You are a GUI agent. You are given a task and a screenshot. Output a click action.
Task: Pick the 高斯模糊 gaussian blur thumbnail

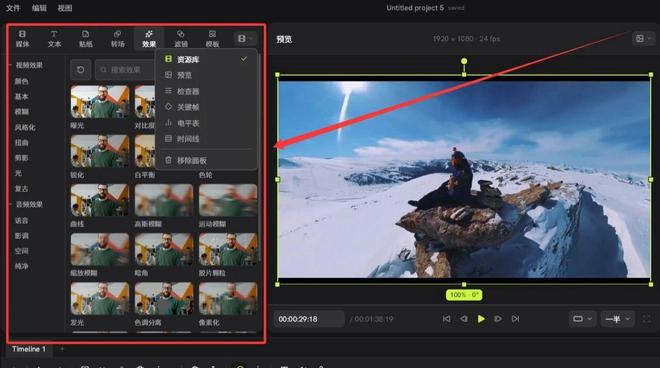pyautogui.click(x=164, y=200)
